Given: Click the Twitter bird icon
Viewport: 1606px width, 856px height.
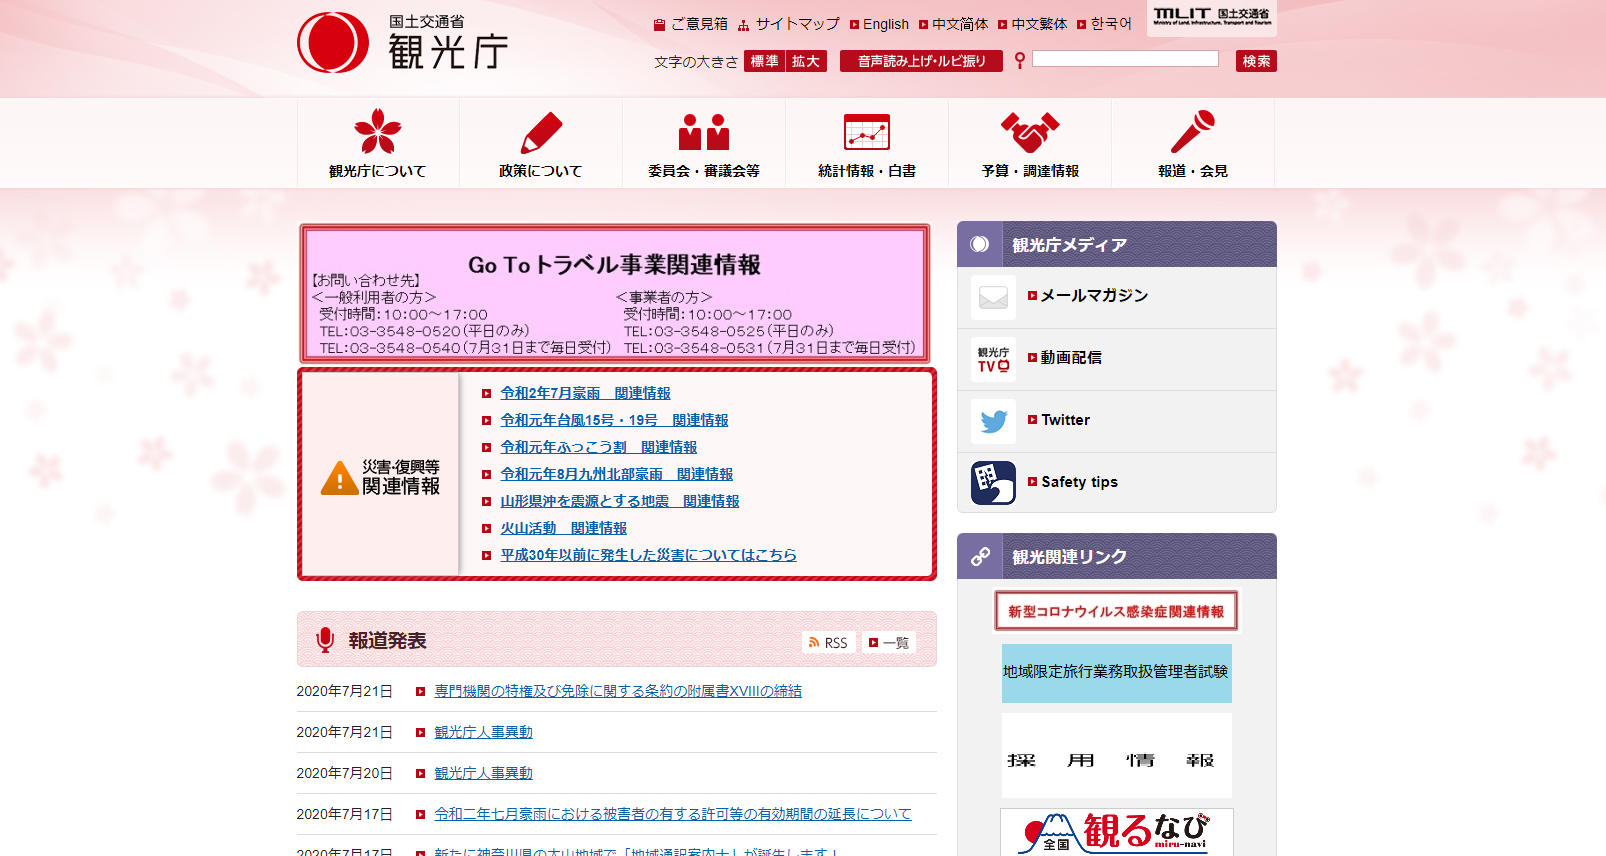Looking at the screenshot, I should (x=993, y=421).
